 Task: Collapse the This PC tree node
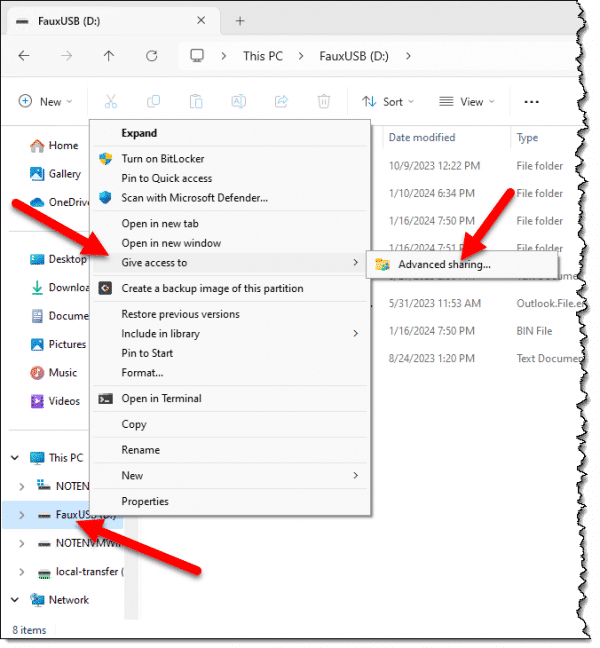pyautogui.click(x=15, y=458)
